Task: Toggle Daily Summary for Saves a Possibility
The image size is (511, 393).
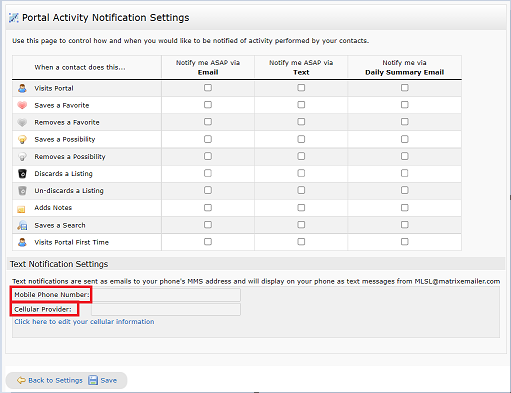Action: (x=405, y=139)
